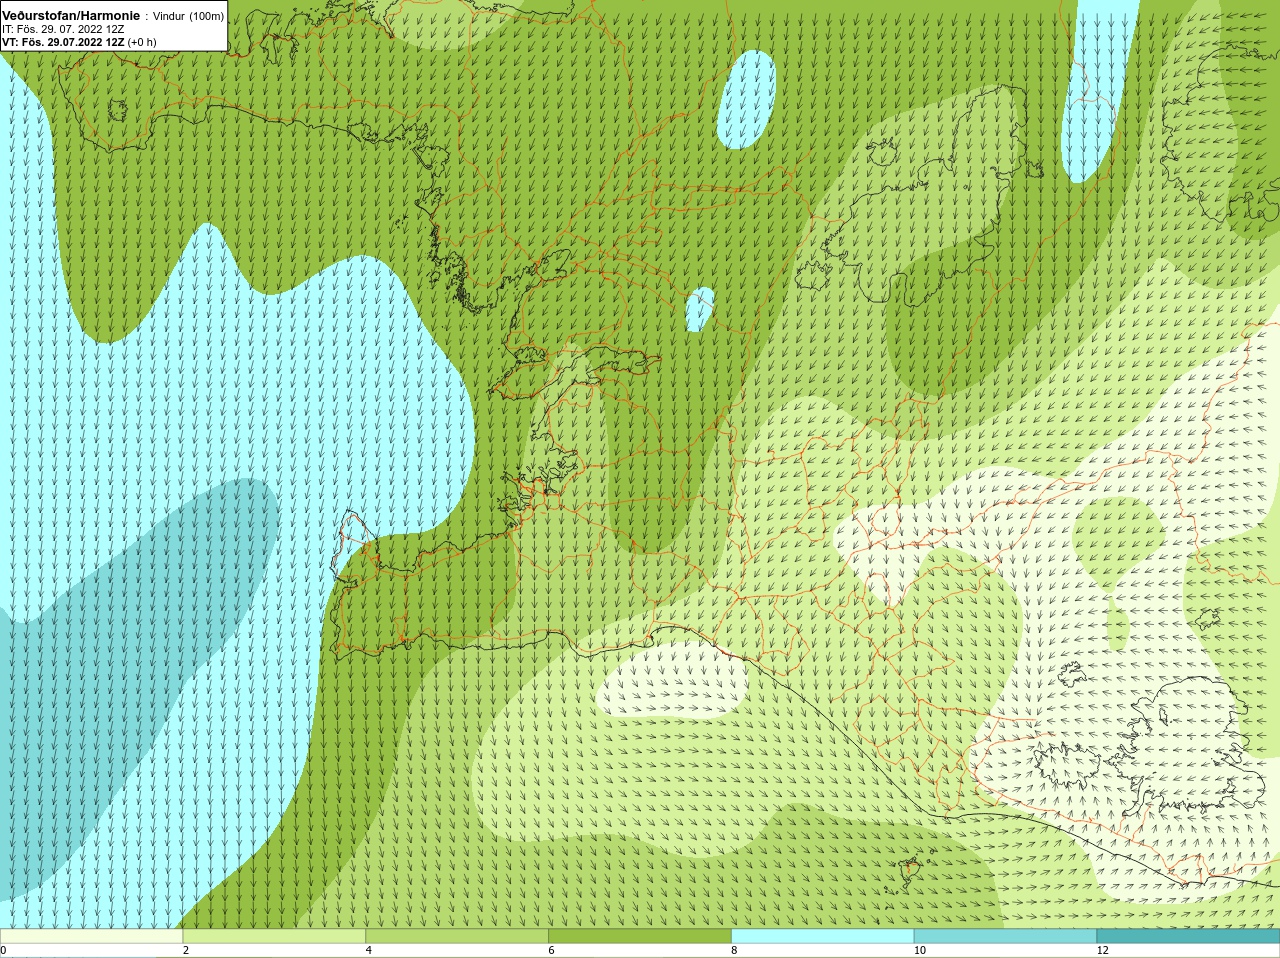
Task: Click the dark green legend swatch for 6–8
Action: 640,936
